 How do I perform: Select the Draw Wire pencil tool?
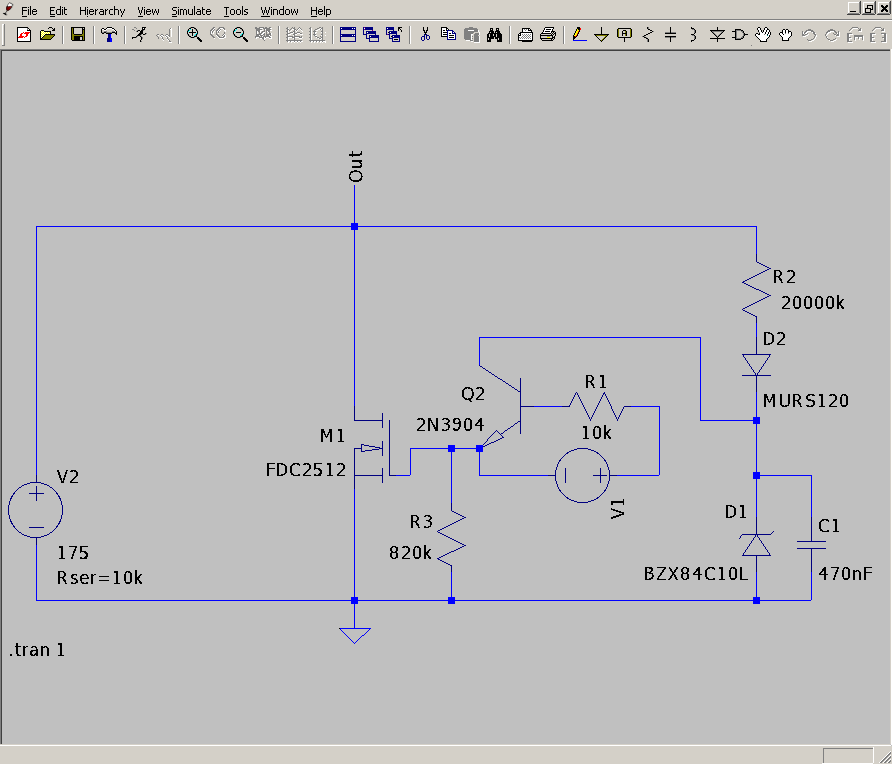click(579, 35)
